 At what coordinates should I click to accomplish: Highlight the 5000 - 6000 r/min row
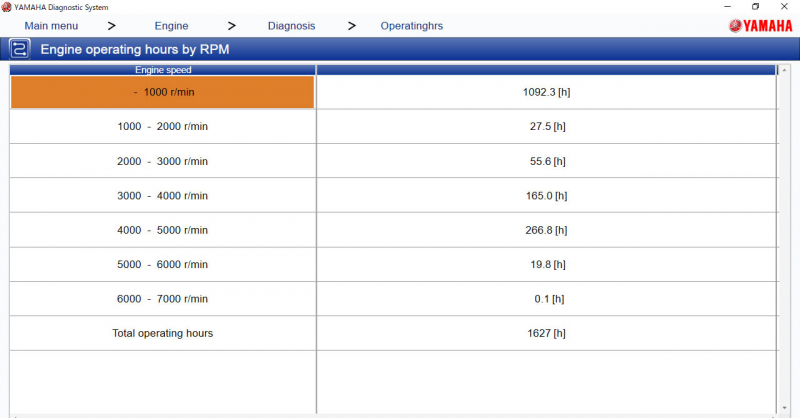[x=163, y=264]
